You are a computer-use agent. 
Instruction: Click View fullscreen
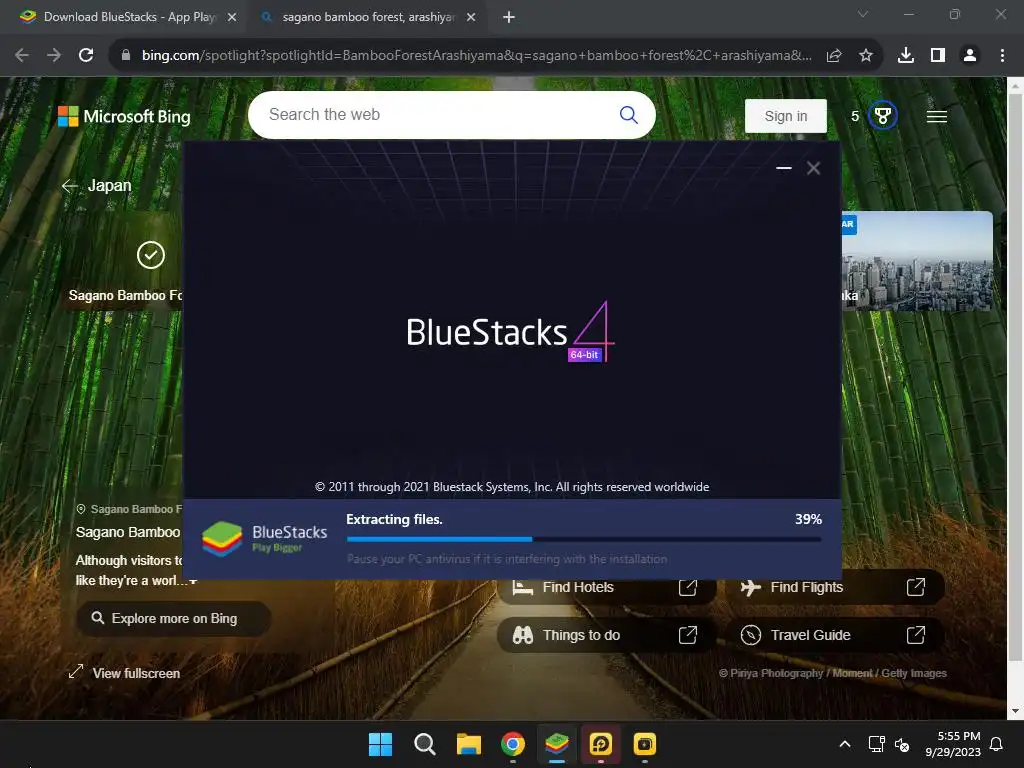tap(124, 673)
